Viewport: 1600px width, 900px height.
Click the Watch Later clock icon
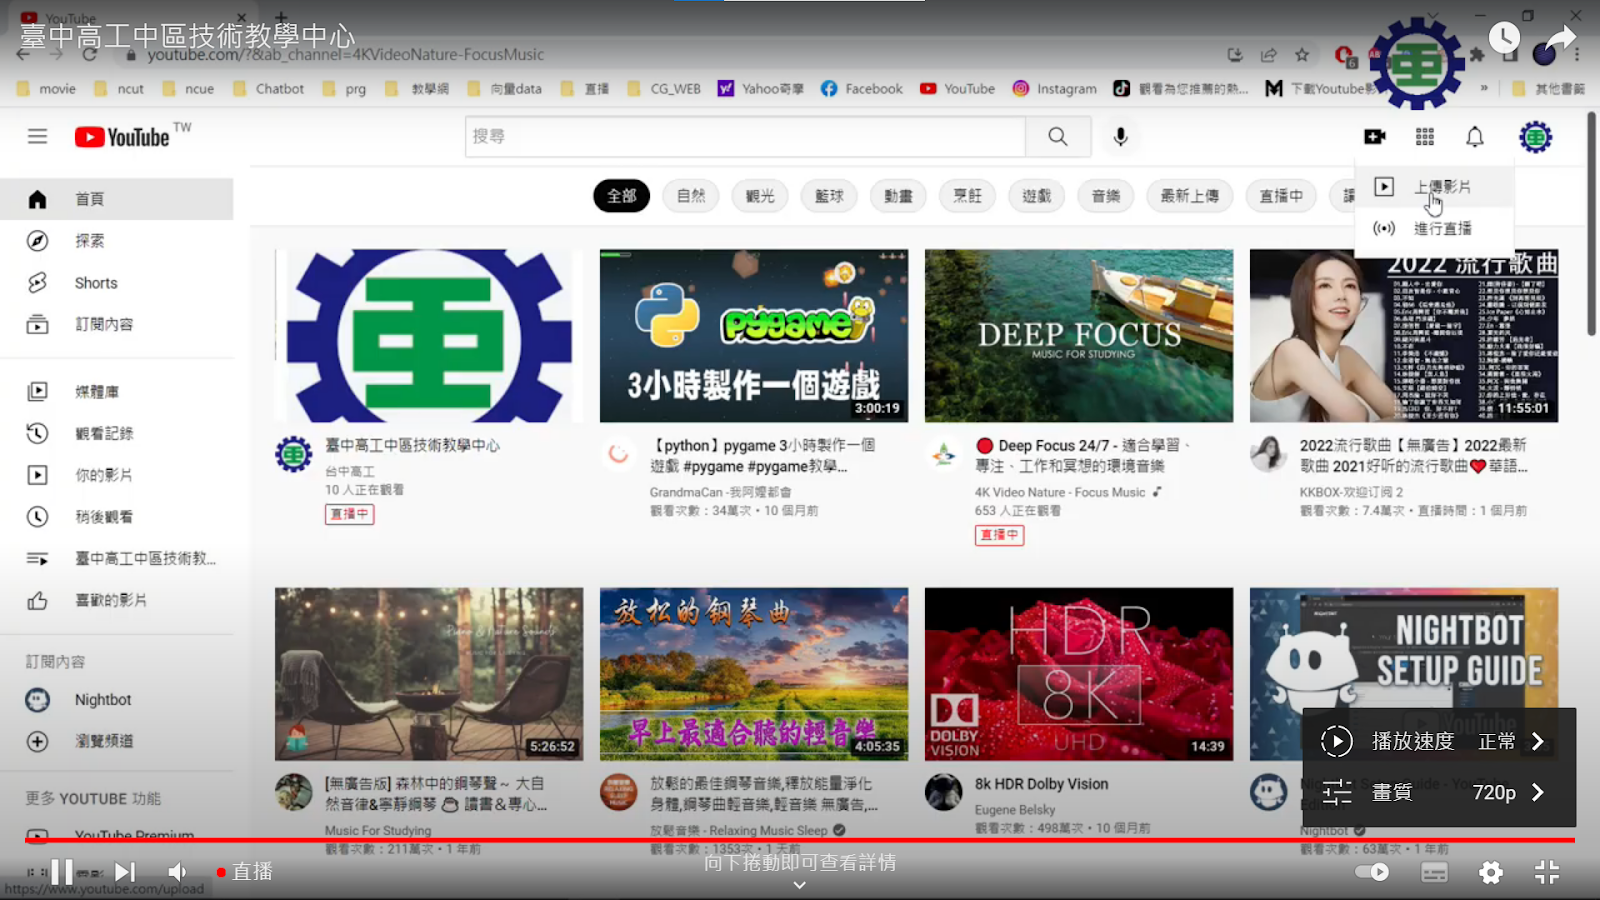[1504, 38]
